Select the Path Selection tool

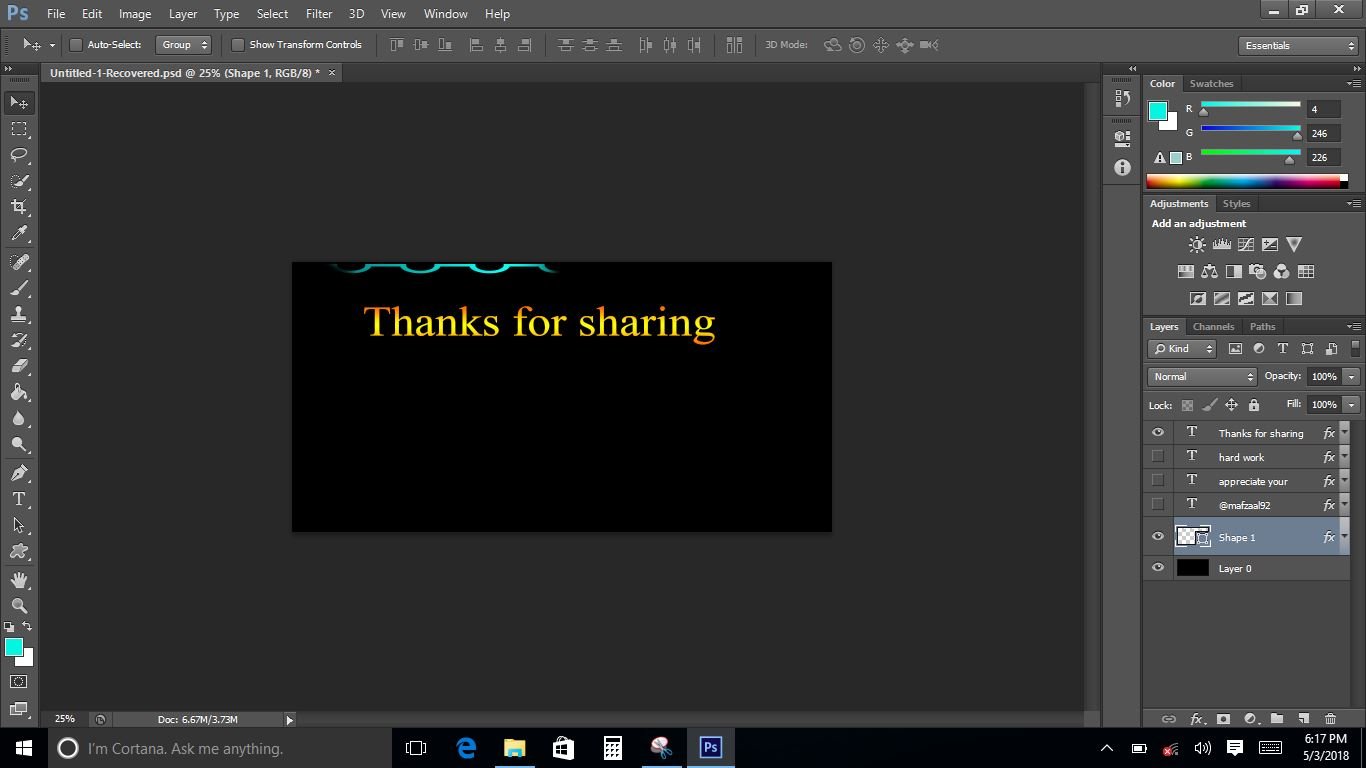point(19,525)
